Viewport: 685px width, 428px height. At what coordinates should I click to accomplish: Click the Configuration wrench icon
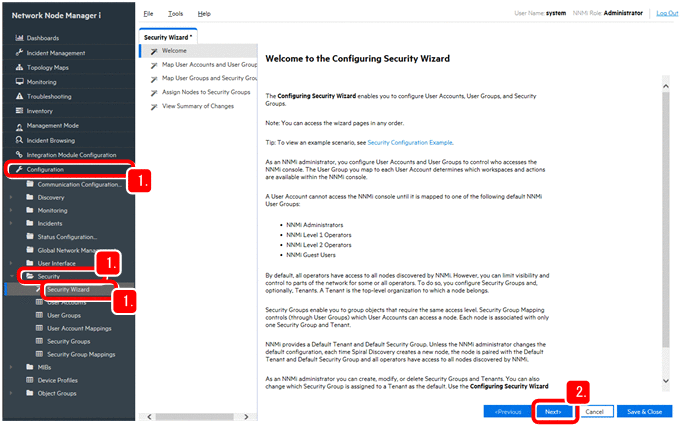tap(19, 169)
